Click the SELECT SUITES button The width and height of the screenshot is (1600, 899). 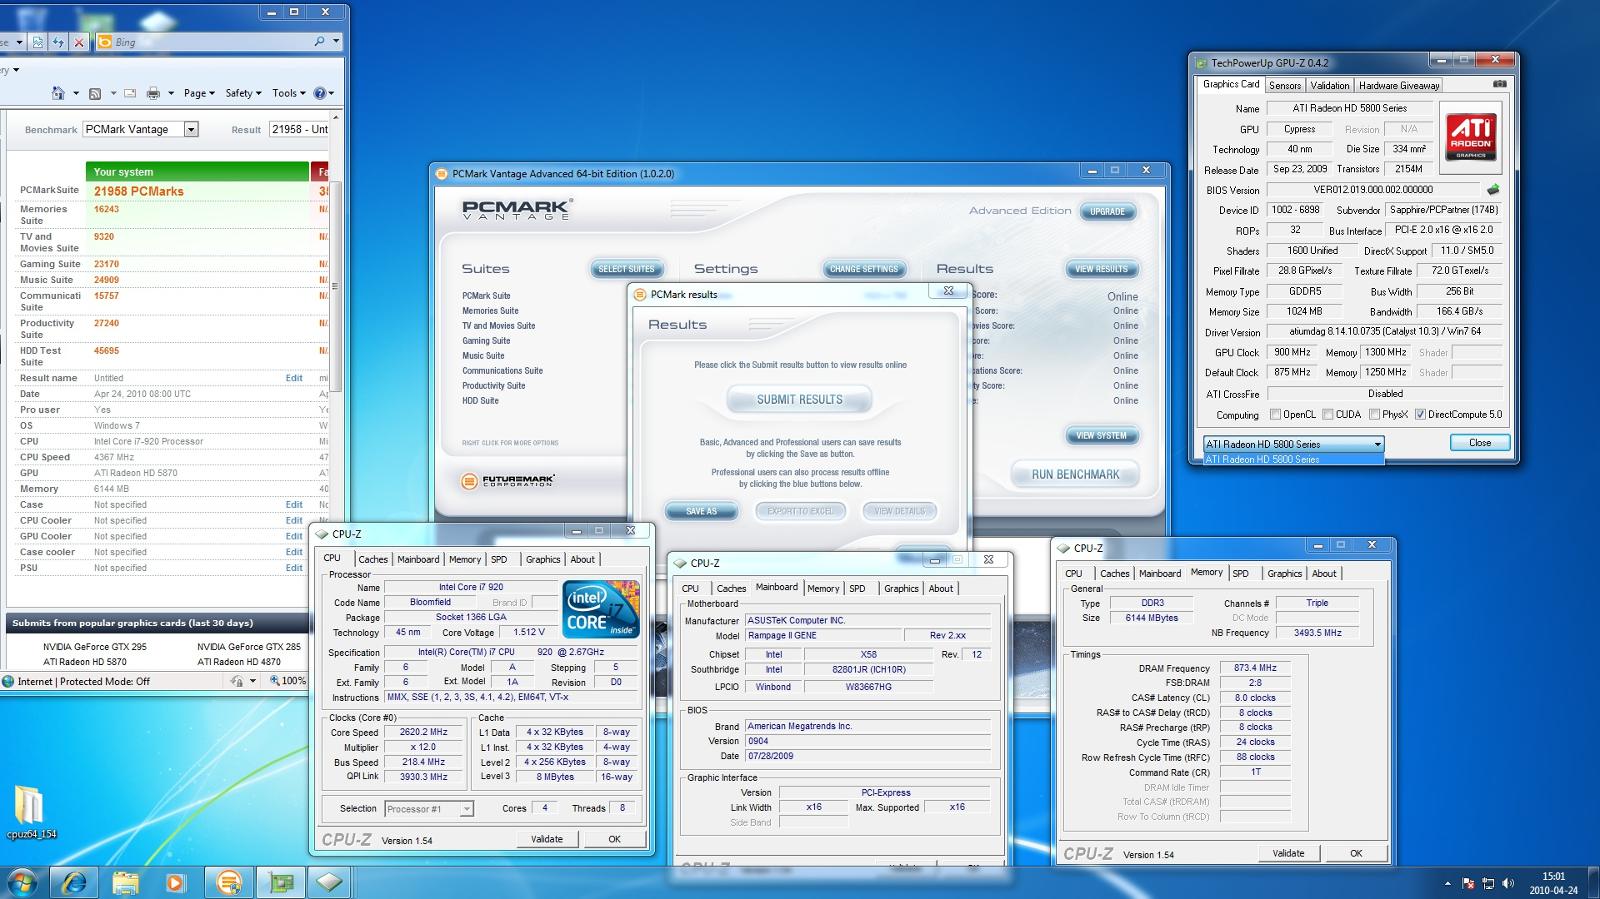[626, 269]
